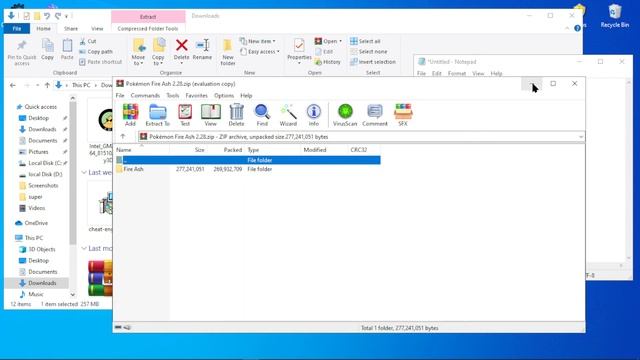Viewport: 640px width, 360px height.
Task: Open the Move to dropdown in Explorer
Action: (138, 52)
